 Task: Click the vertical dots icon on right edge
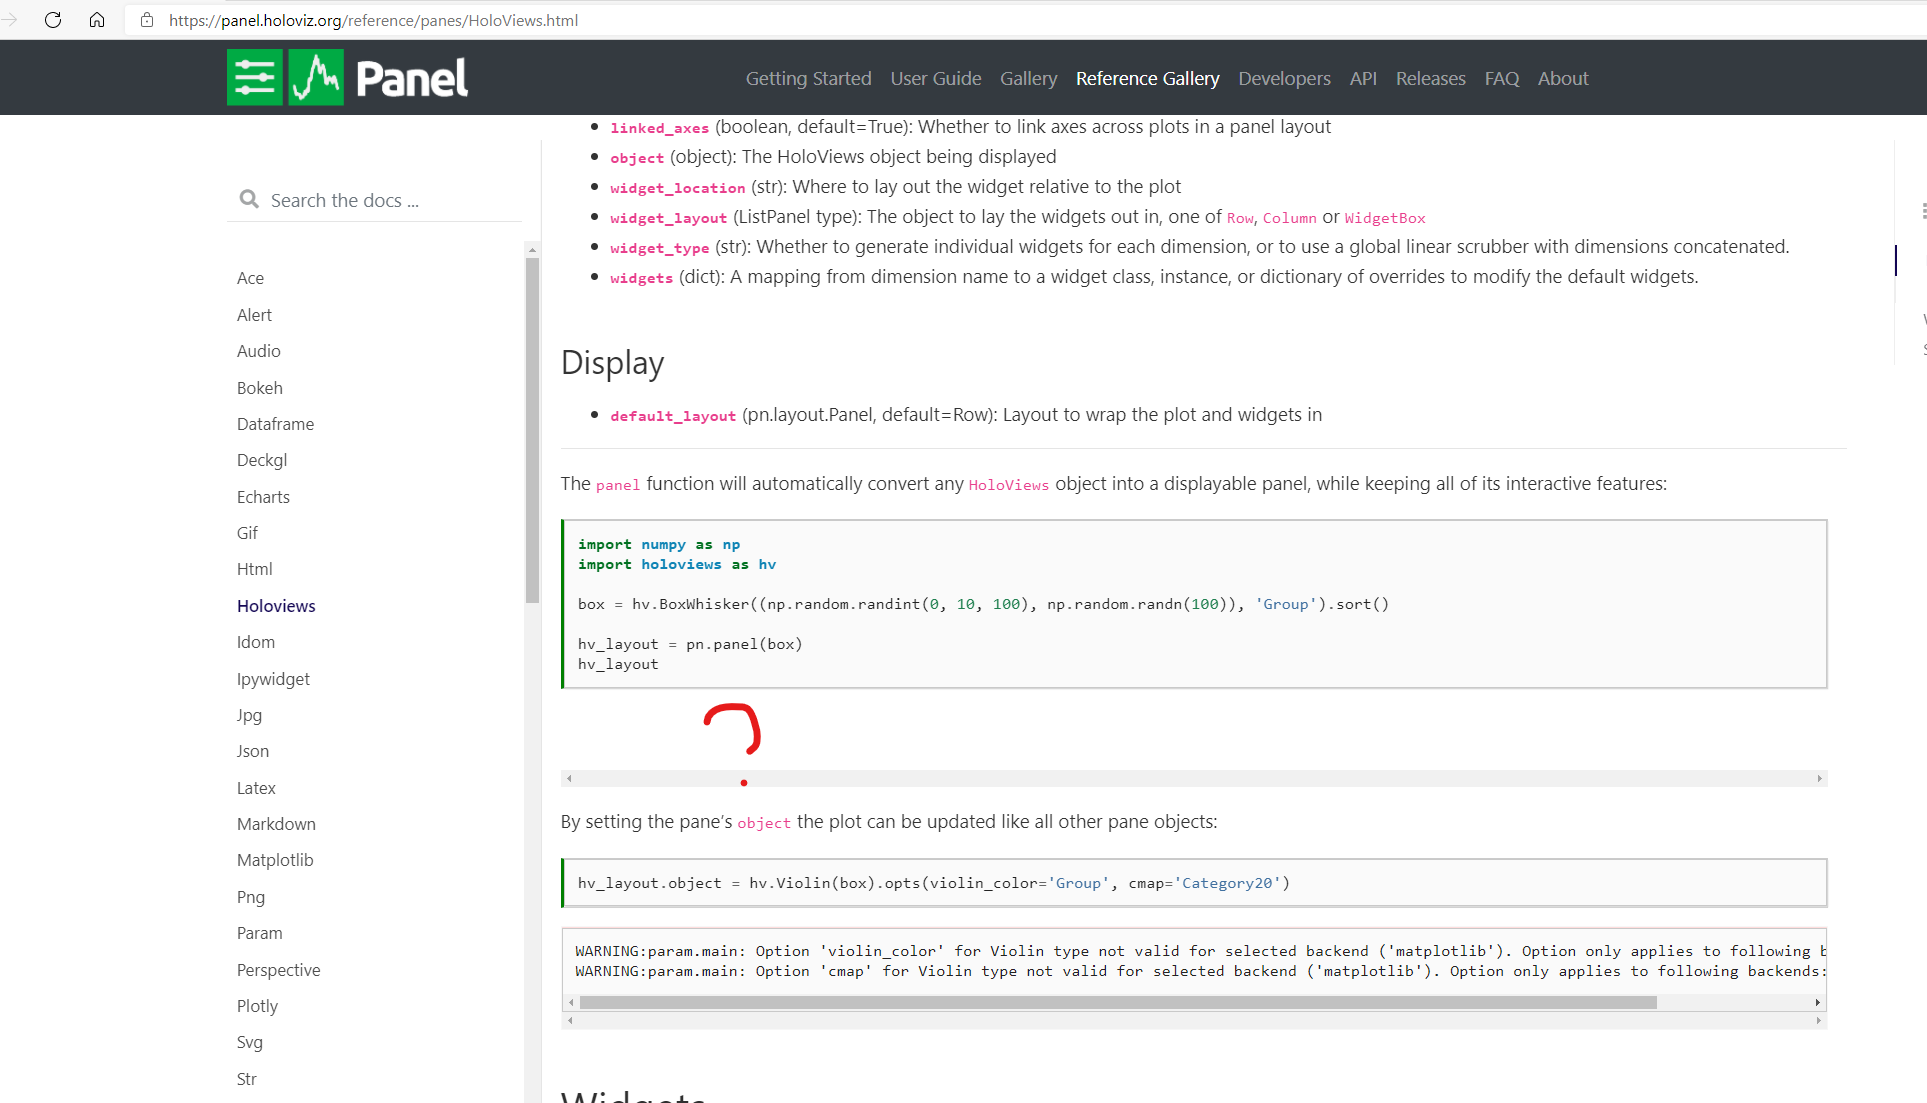(1921, 211)
